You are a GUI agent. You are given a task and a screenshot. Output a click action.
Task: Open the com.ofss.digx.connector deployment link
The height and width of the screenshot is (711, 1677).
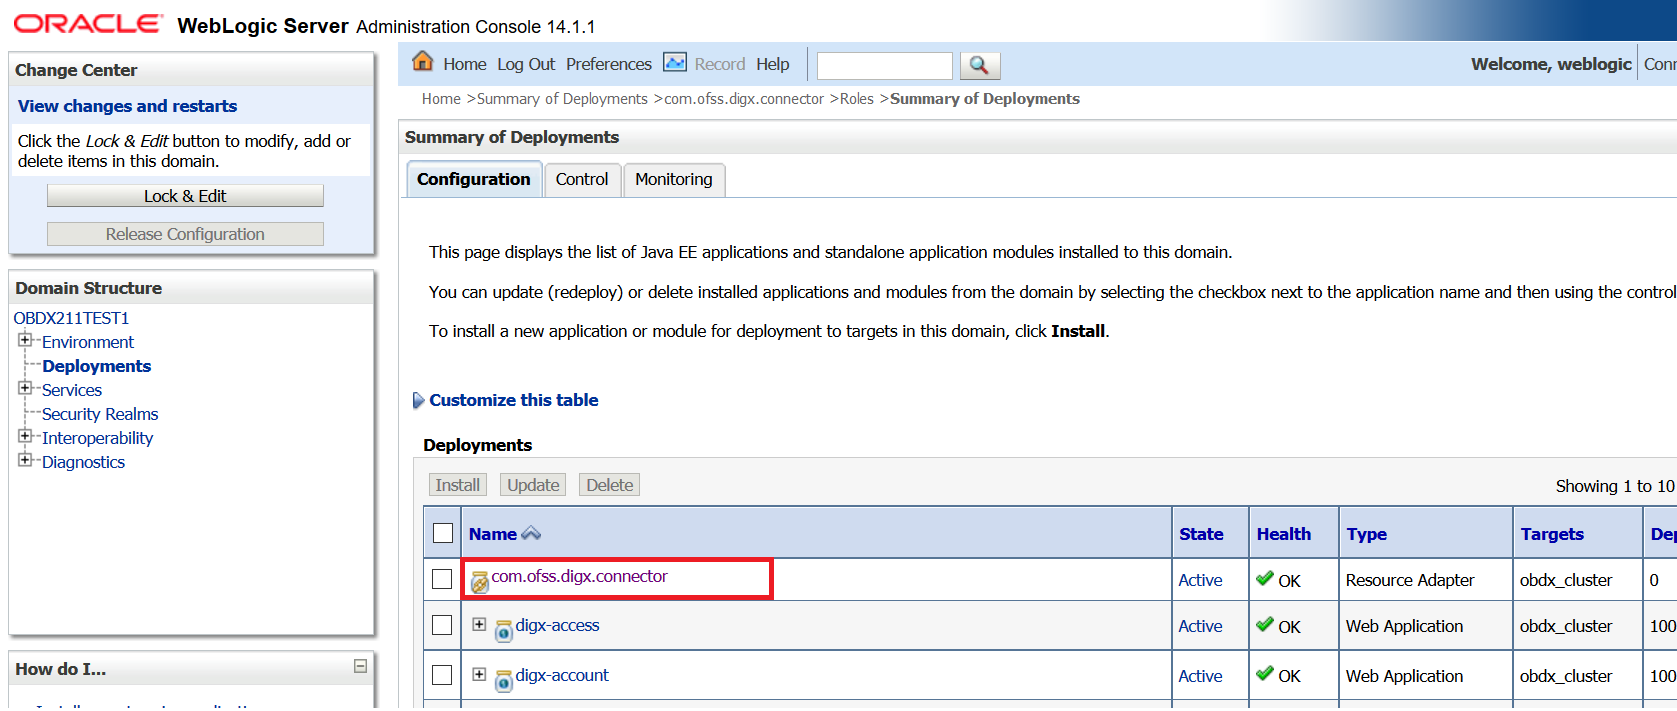(579, 576)
